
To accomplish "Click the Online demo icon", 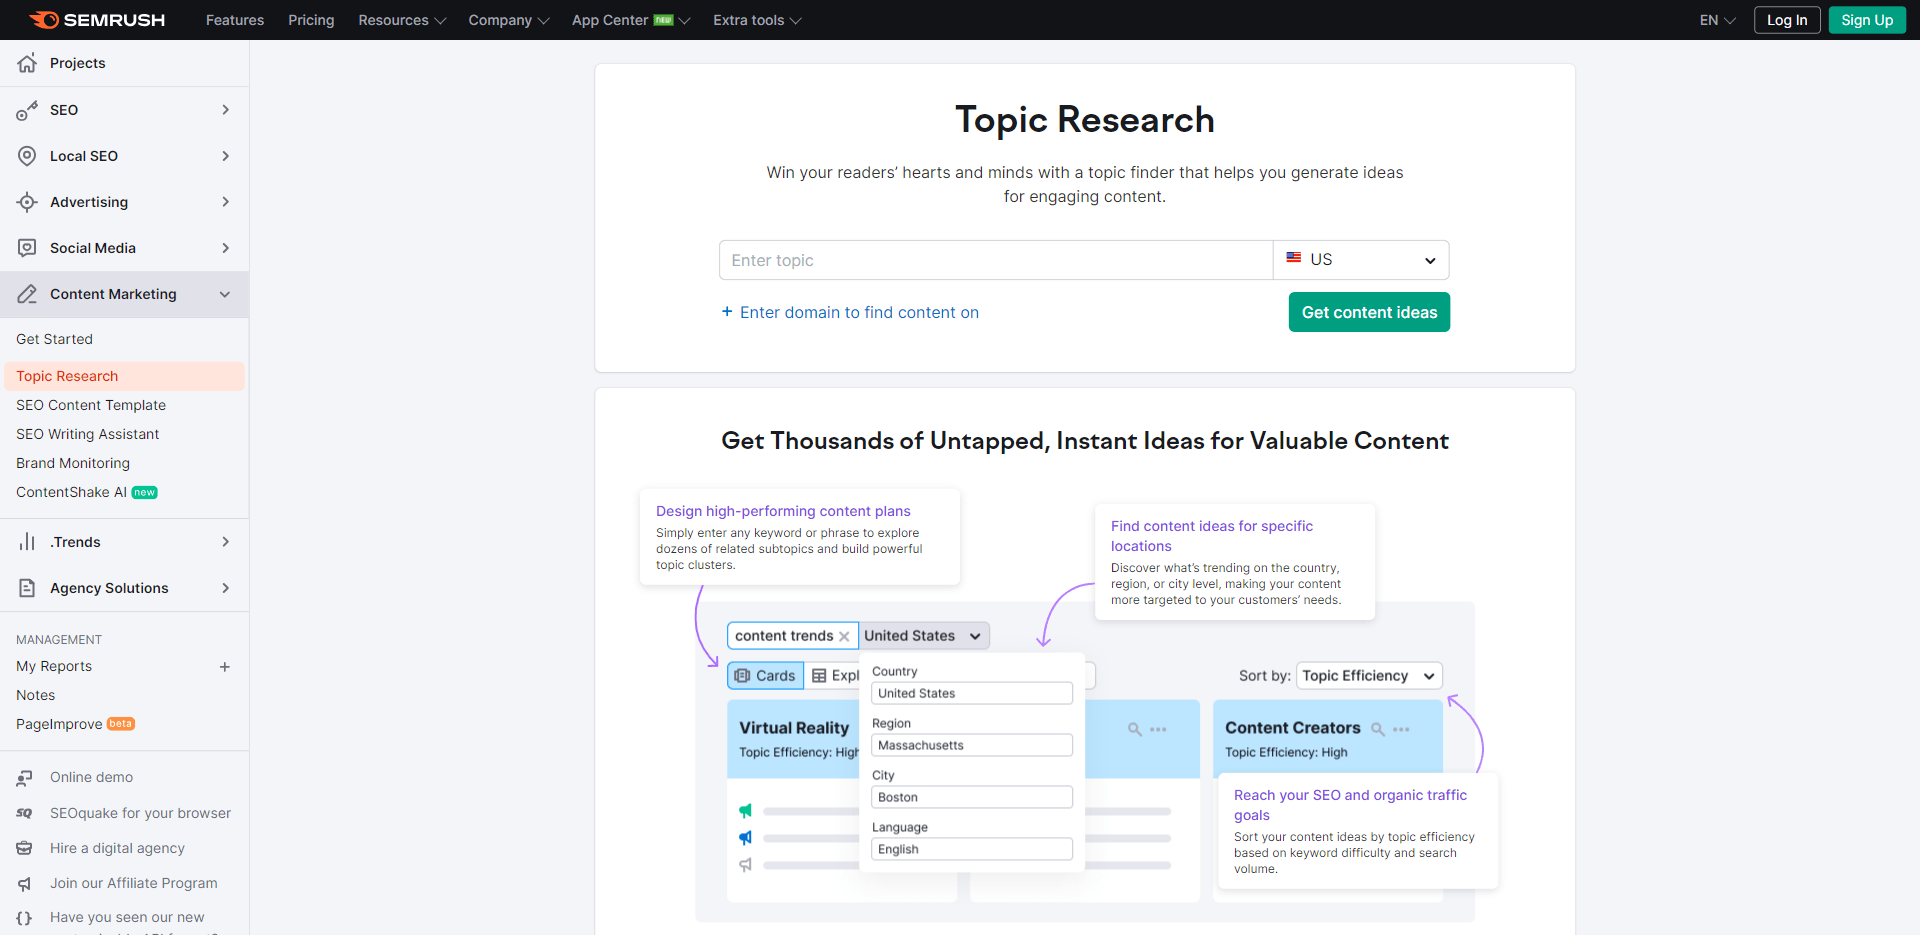I will [x=25, y=777].
